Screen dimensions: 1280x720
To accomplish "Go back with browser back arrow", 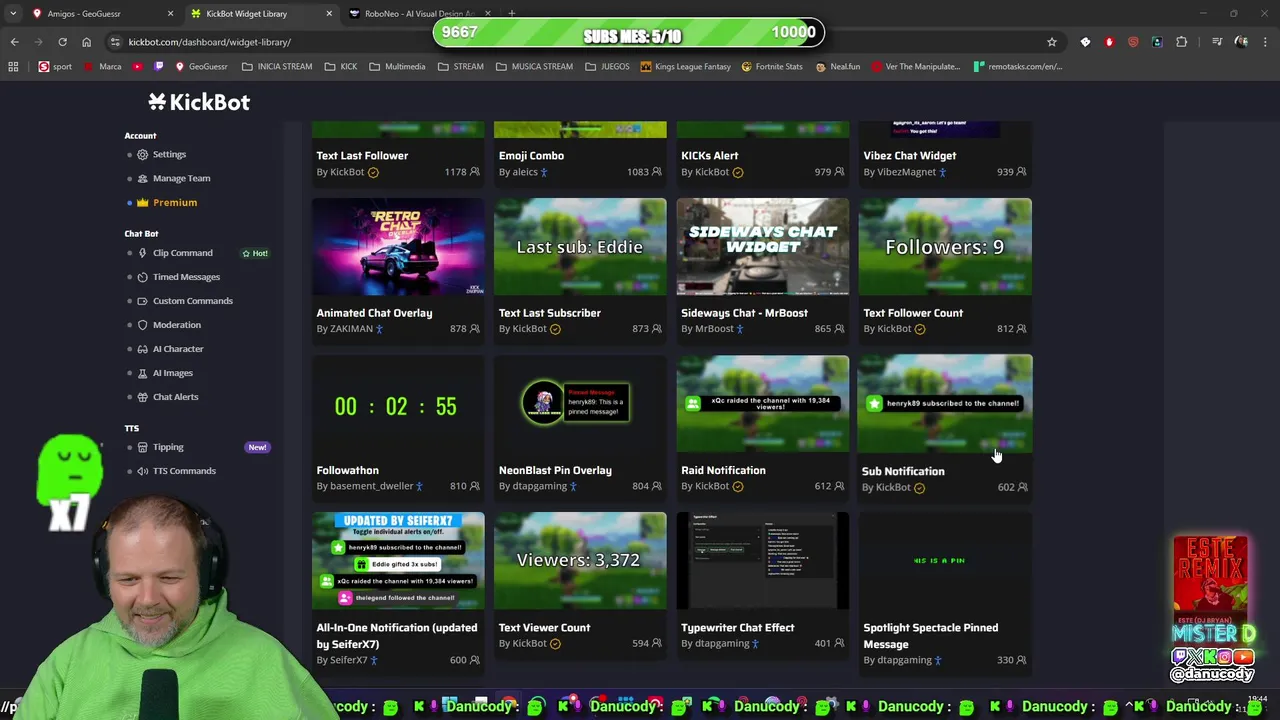I will click(x=14, y=42).
